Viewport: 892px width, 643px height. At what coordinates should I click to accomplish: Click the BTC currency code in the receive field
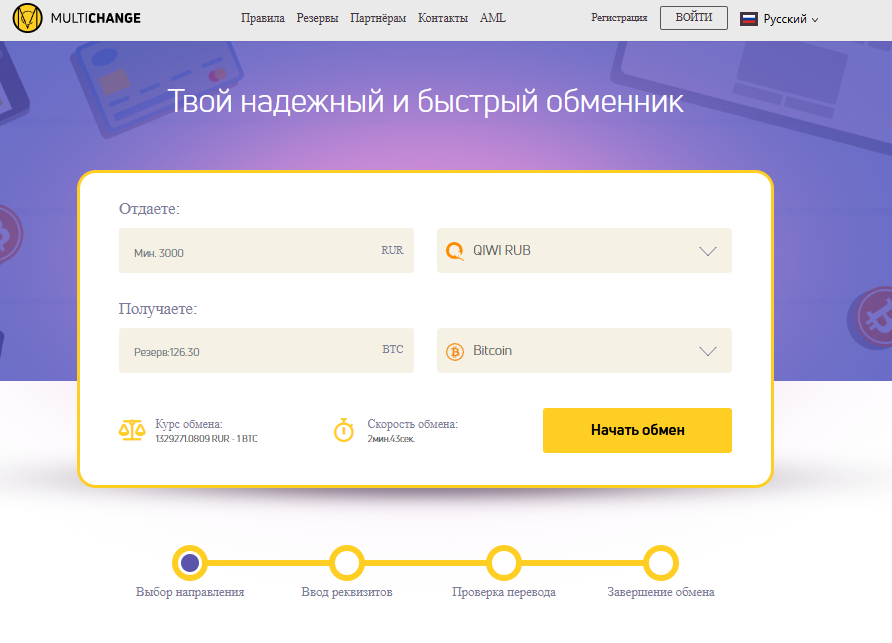tap(393, 349)
